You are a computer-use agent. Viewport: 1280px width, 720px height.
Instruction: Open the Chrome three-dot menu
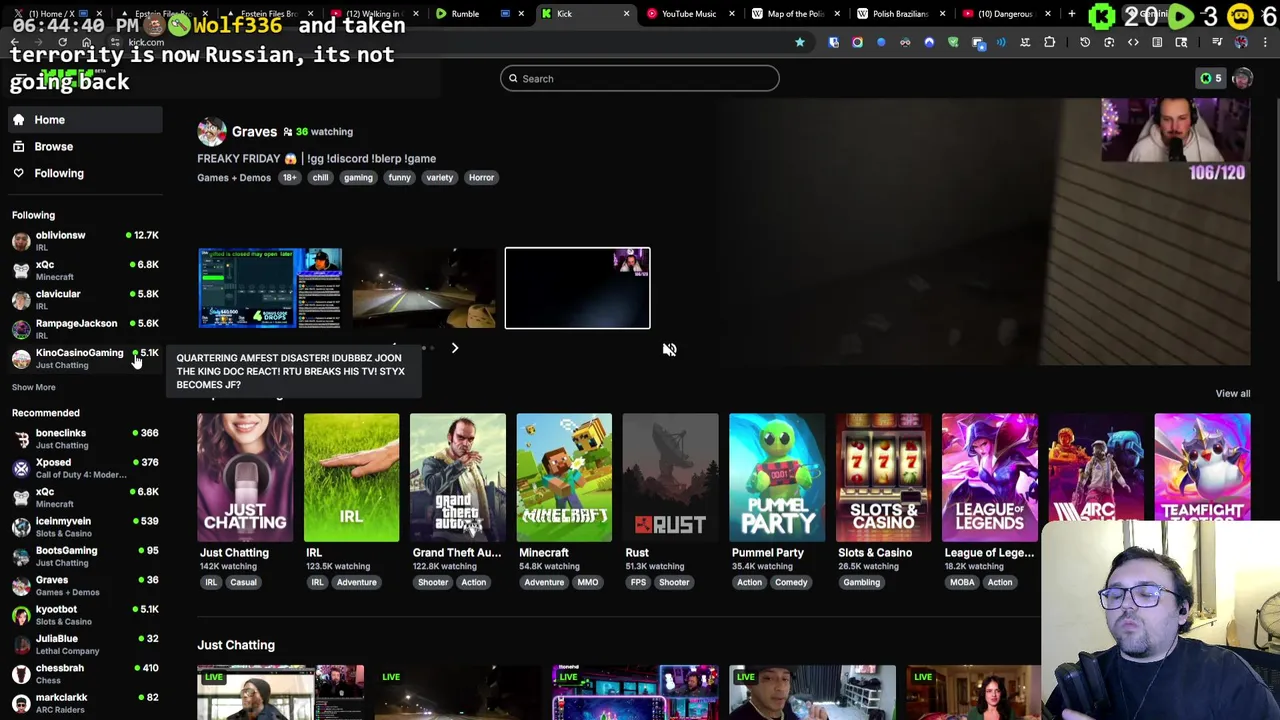(x=1263, y=42)
